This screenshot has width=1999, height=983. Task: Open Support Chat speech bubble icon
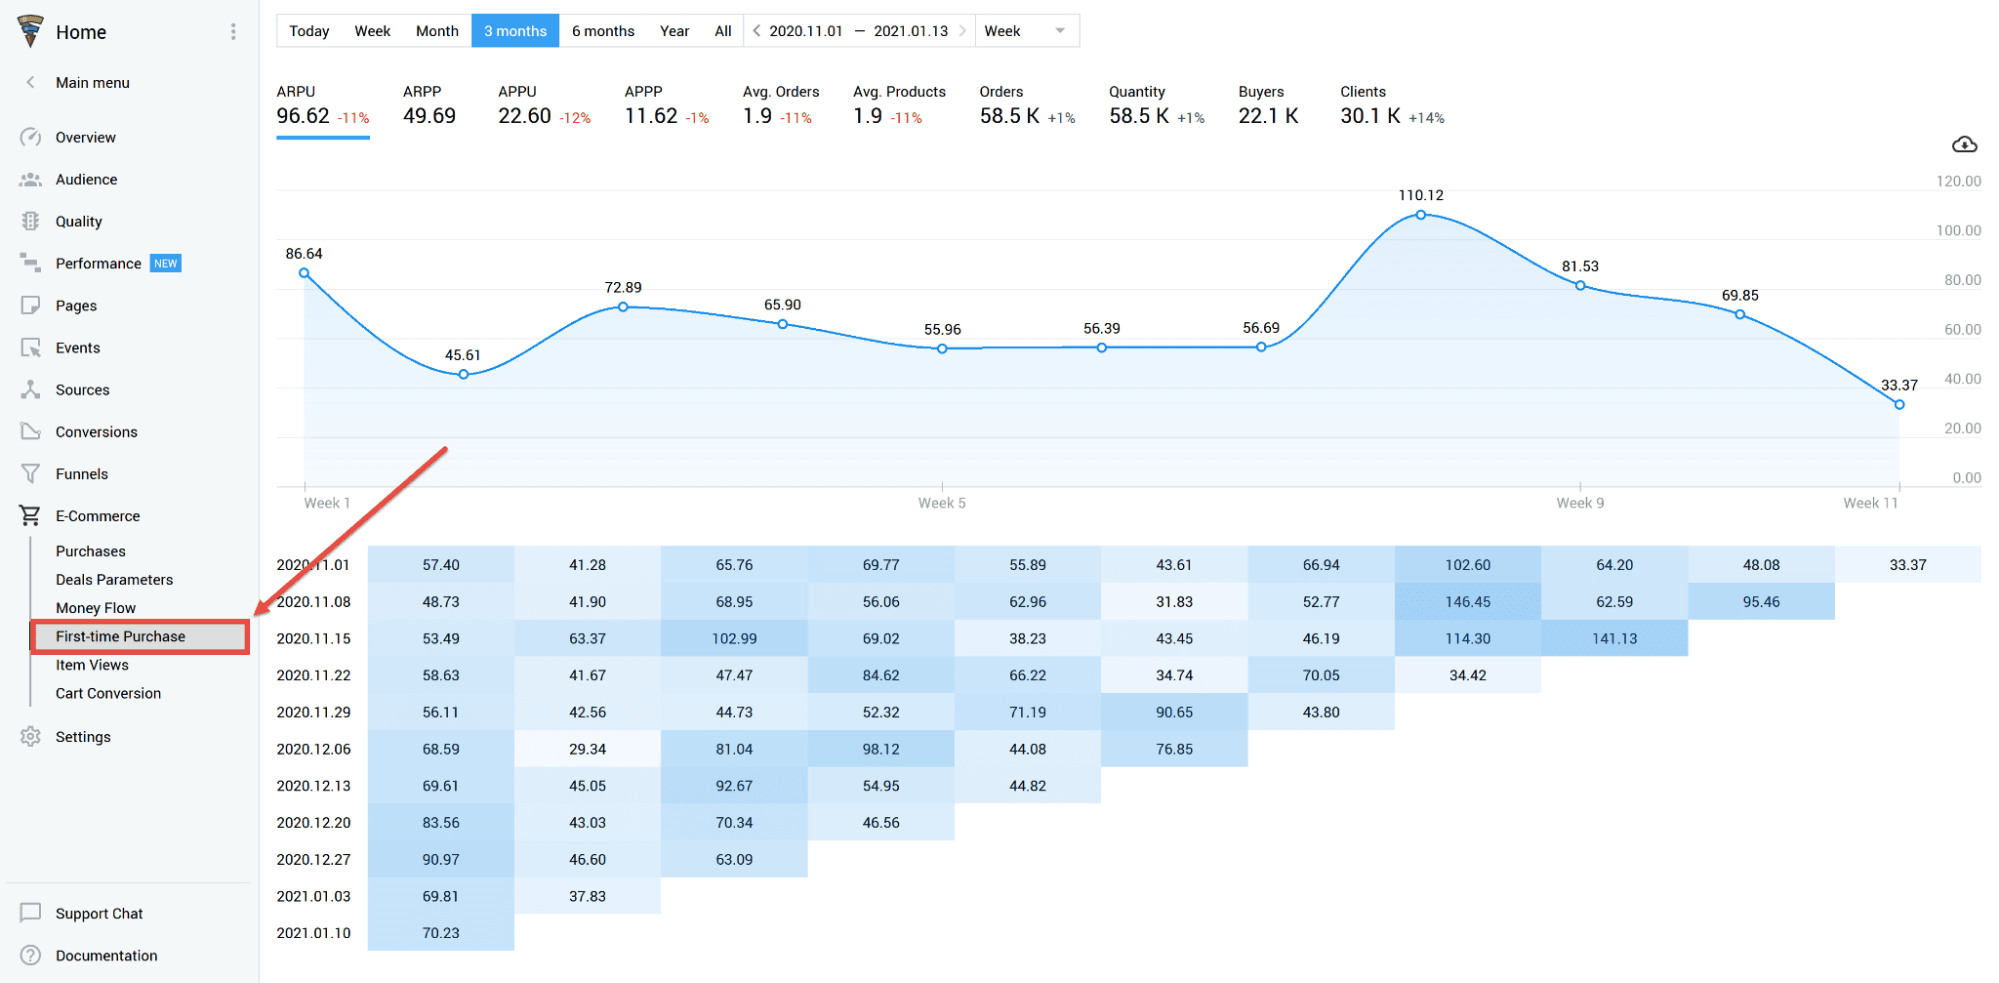pyautogui.click(x=30, y=913)
